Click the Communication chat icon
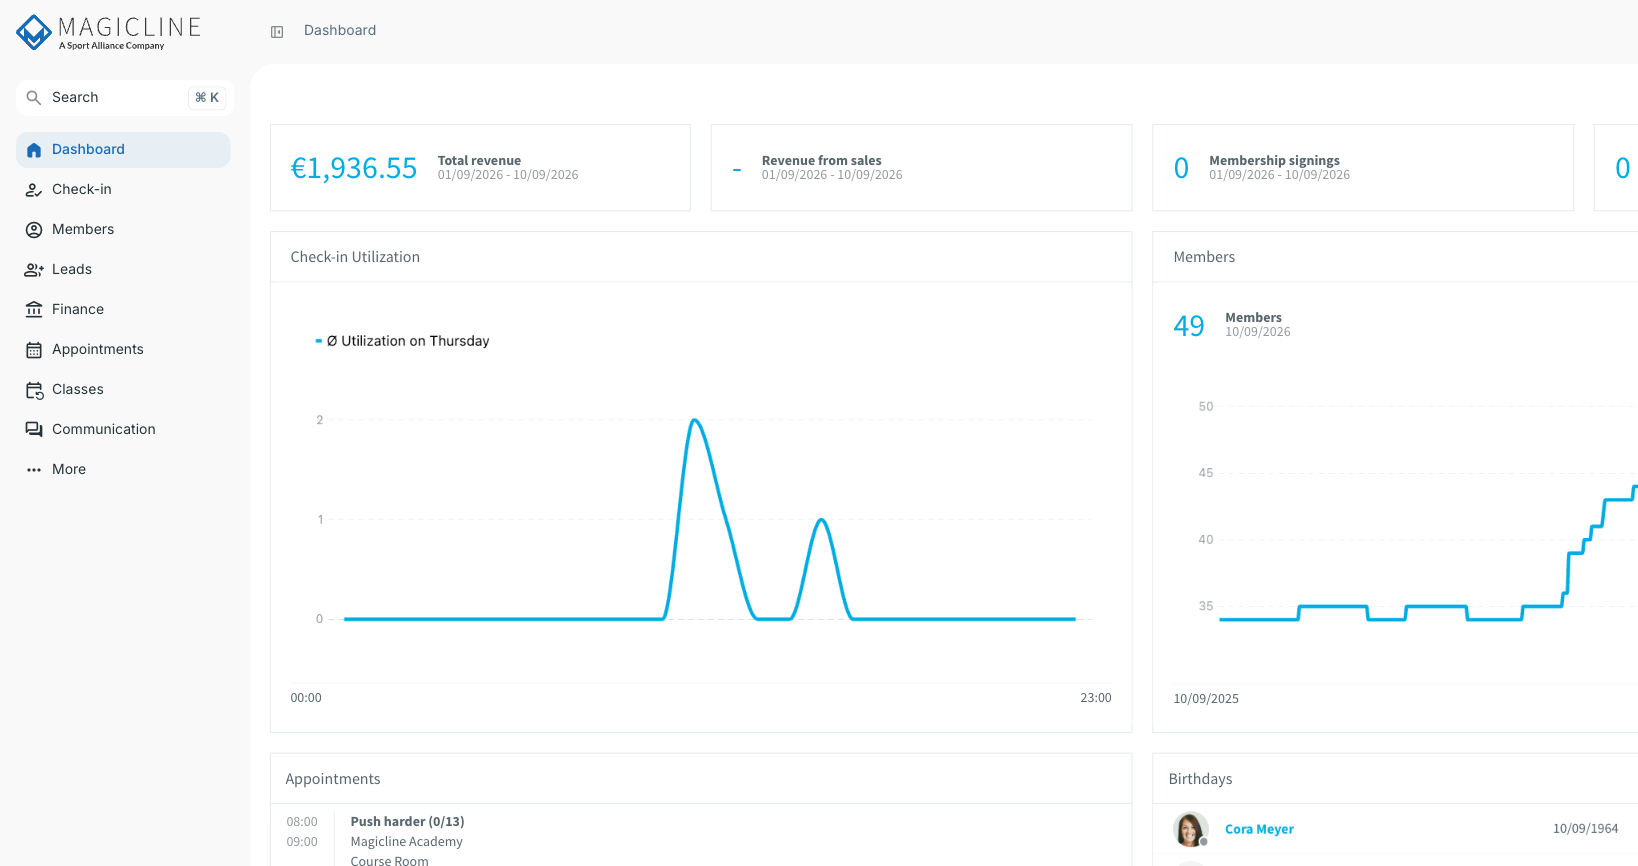The width and height of the screenshot is (1638, 866). pyautogui.click(x=34, y=430)
